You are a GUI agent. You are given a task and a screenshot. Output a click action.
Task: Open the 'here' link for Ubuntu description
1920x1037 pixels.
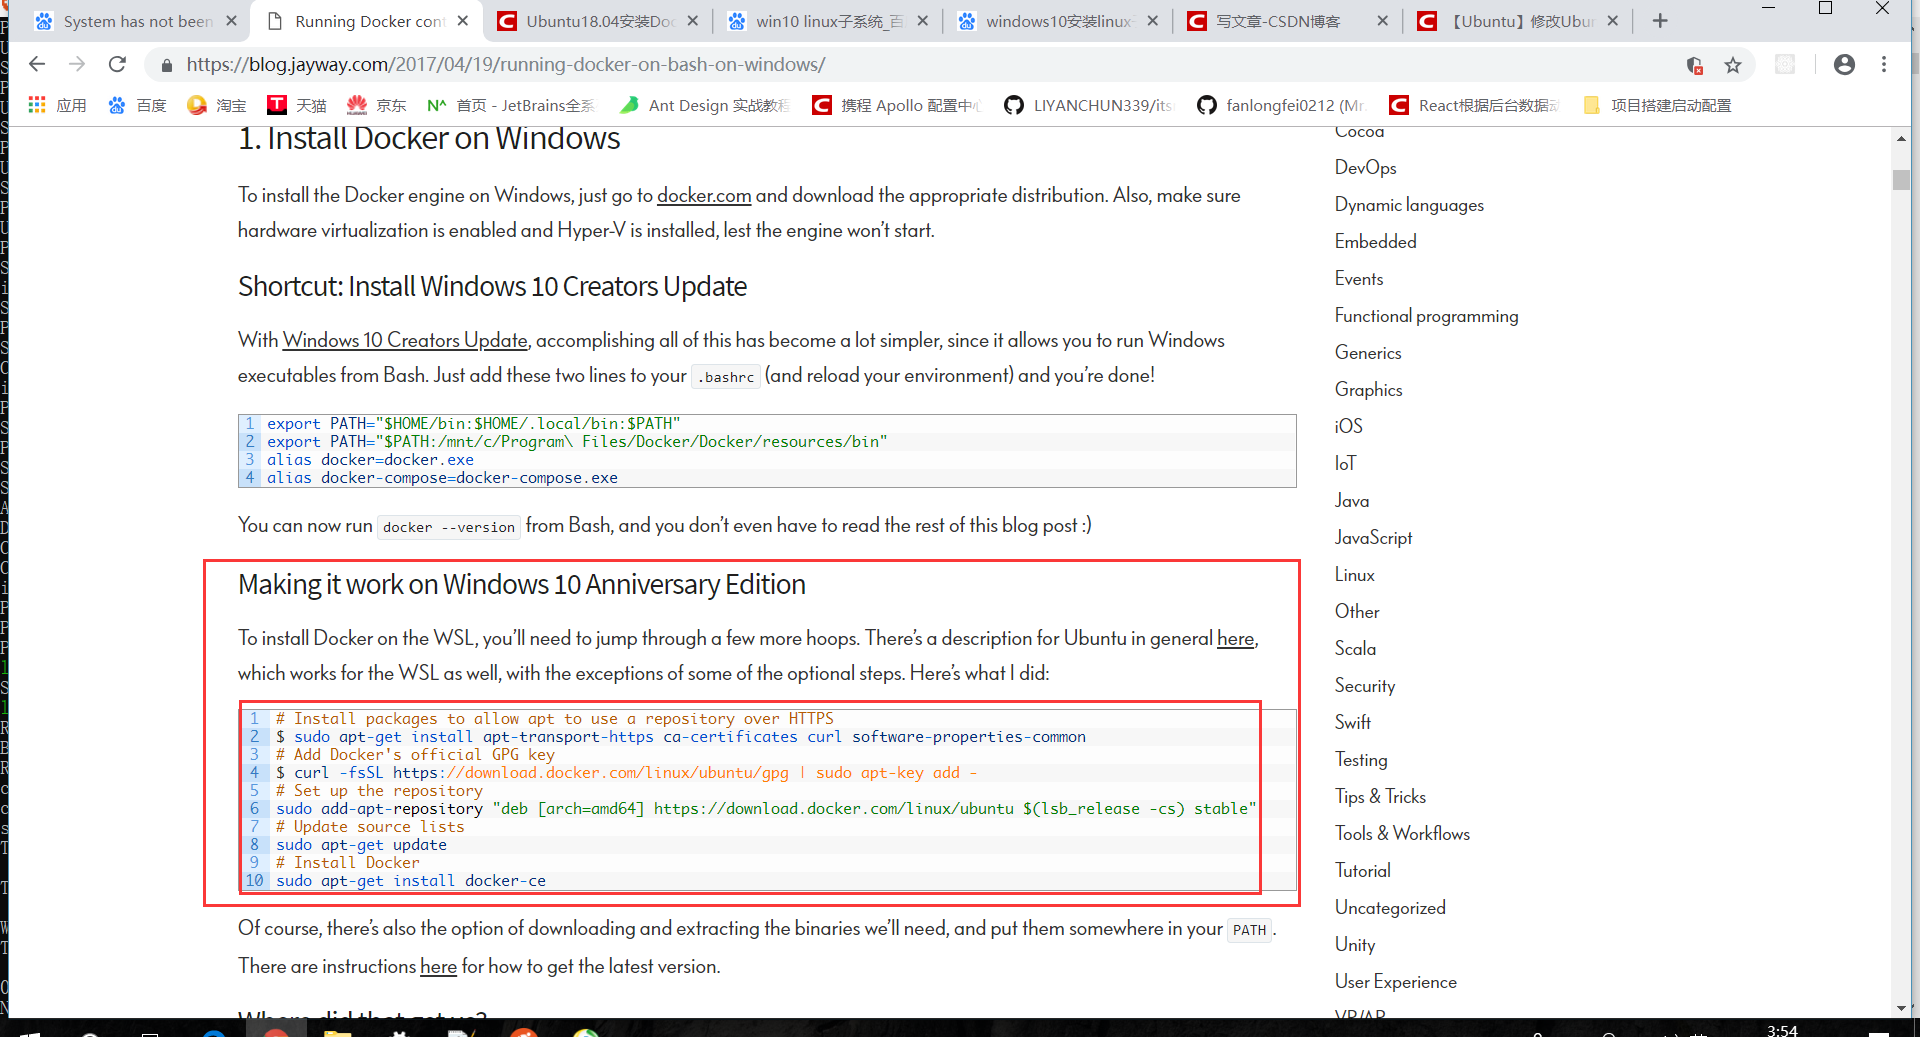(1235, 639)
